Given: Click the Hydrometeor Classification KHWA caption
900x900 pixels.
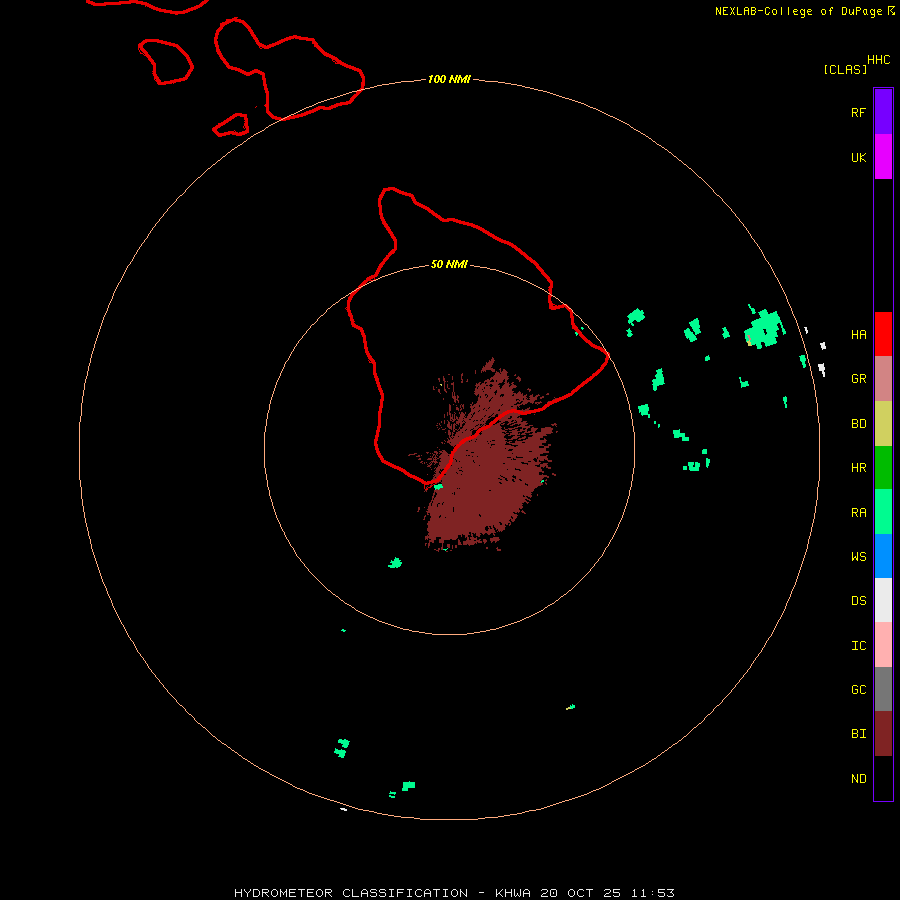Looking at the screenshot, I should point(454,893).
